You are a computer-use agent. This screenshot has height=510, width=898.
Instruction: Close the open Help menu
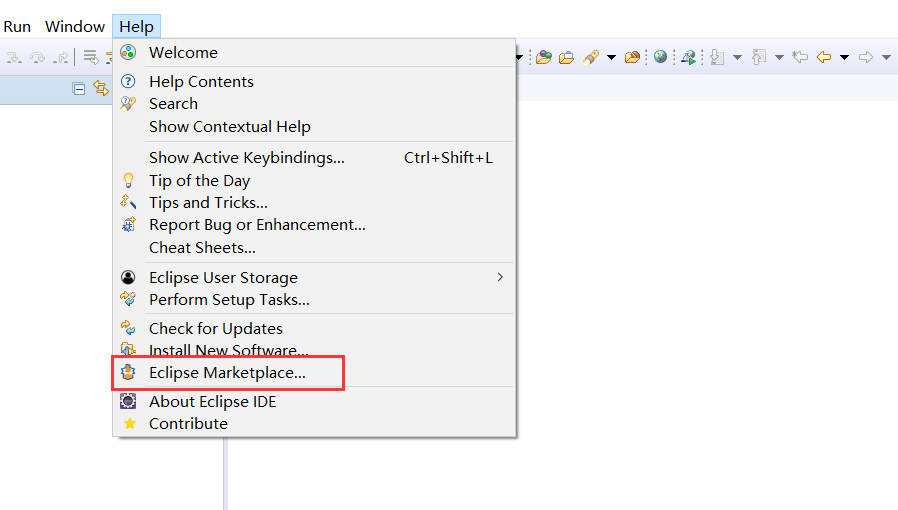(x=136, y=27)
